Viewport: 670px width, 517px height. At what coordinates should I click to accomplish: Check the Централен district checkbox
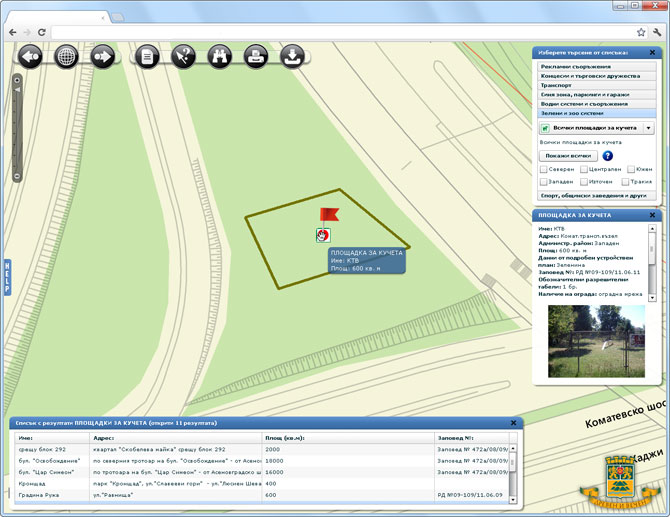coord(584,170)
